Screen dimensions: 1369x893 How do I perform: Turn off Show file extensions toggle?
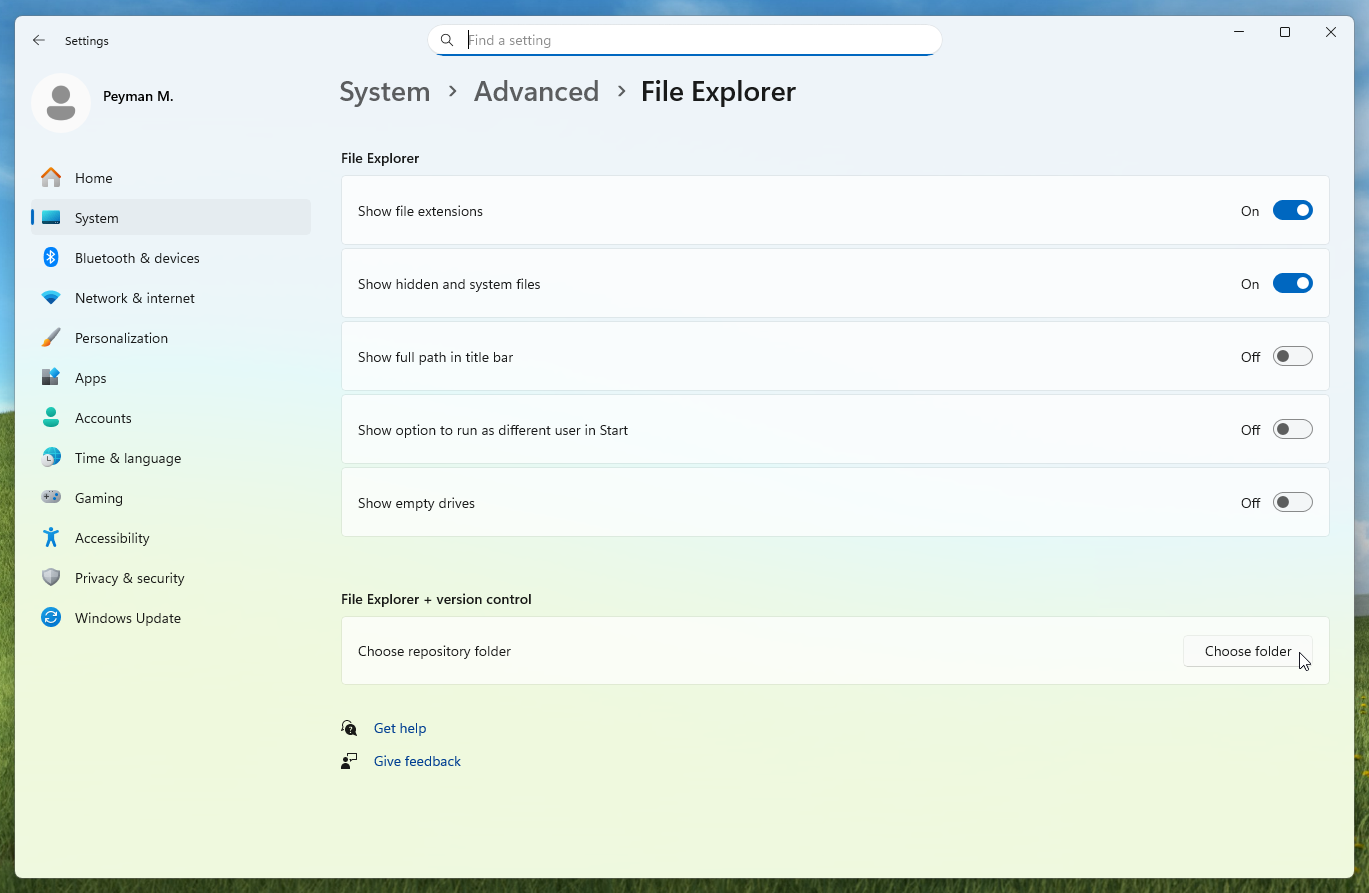[1292, 211]
